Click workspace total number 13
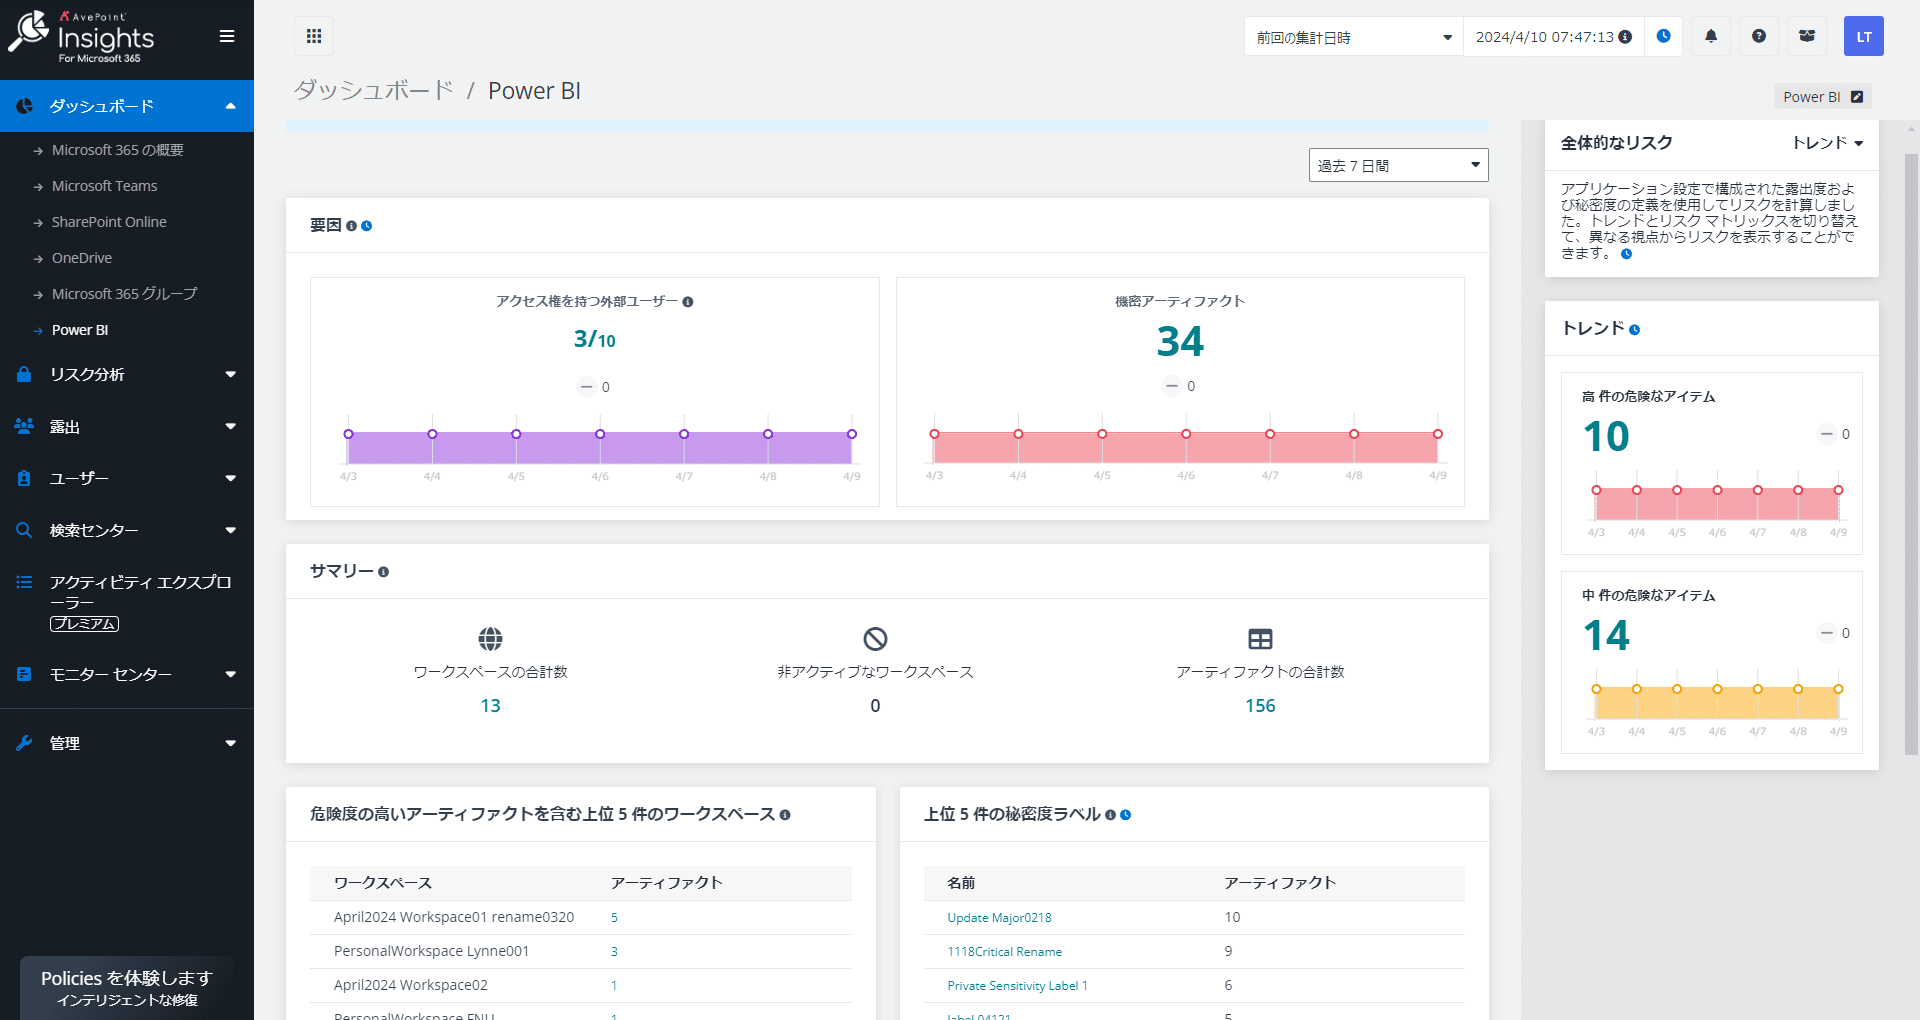Viewport: 1920px width, 1020px height. [490, 706]
